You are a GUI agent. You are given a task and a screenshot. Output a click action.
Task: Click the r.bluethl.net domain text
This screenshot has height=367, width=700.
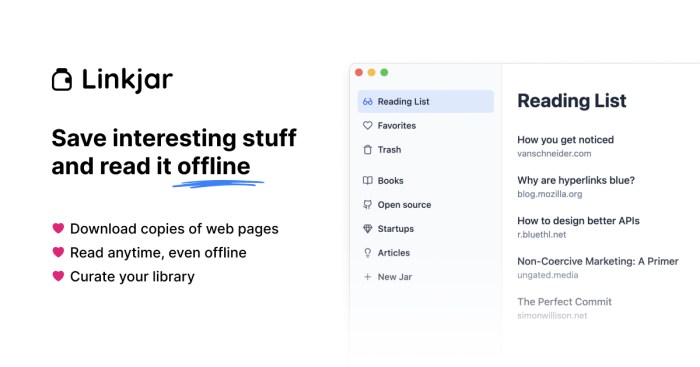point(542,234)
